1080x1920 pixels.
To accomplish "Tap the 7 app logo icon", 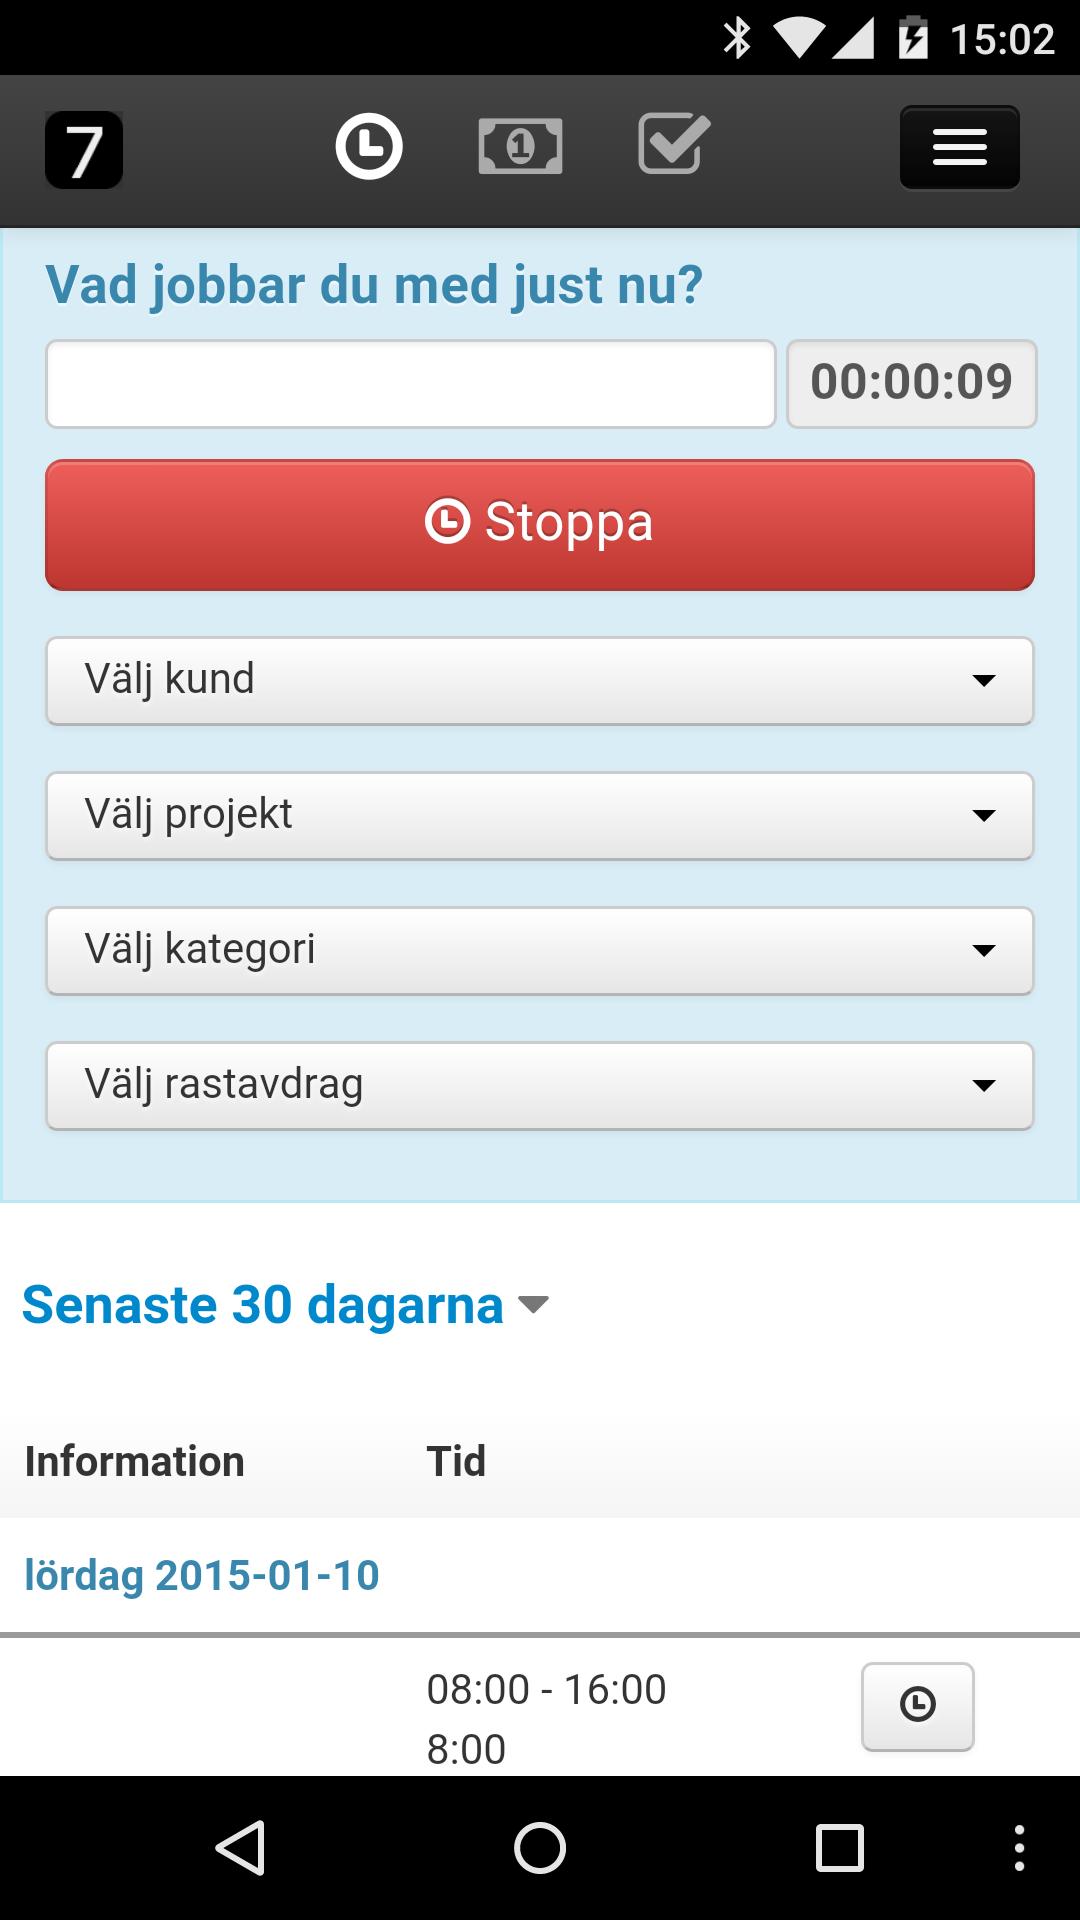I will pos(84,150).
